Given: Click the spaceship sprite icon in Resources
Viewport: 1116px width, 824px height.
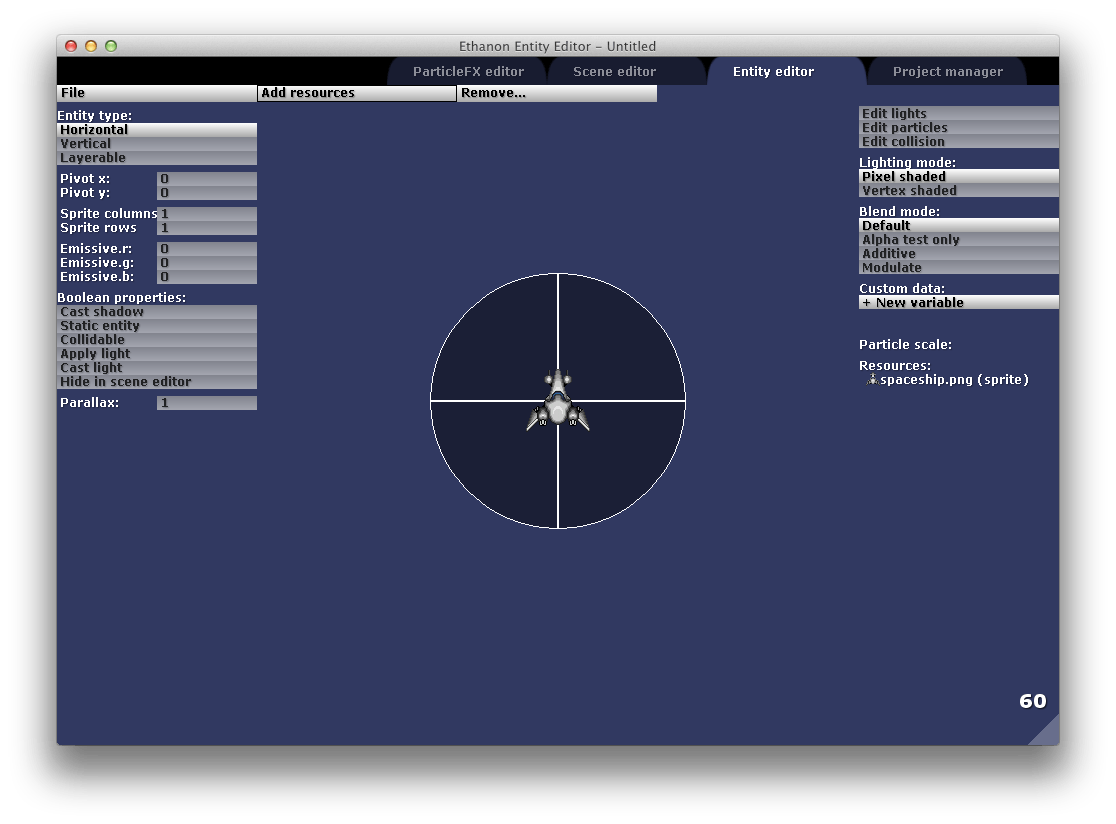Looking at the screenshot, I should click(x=871, y=380).
